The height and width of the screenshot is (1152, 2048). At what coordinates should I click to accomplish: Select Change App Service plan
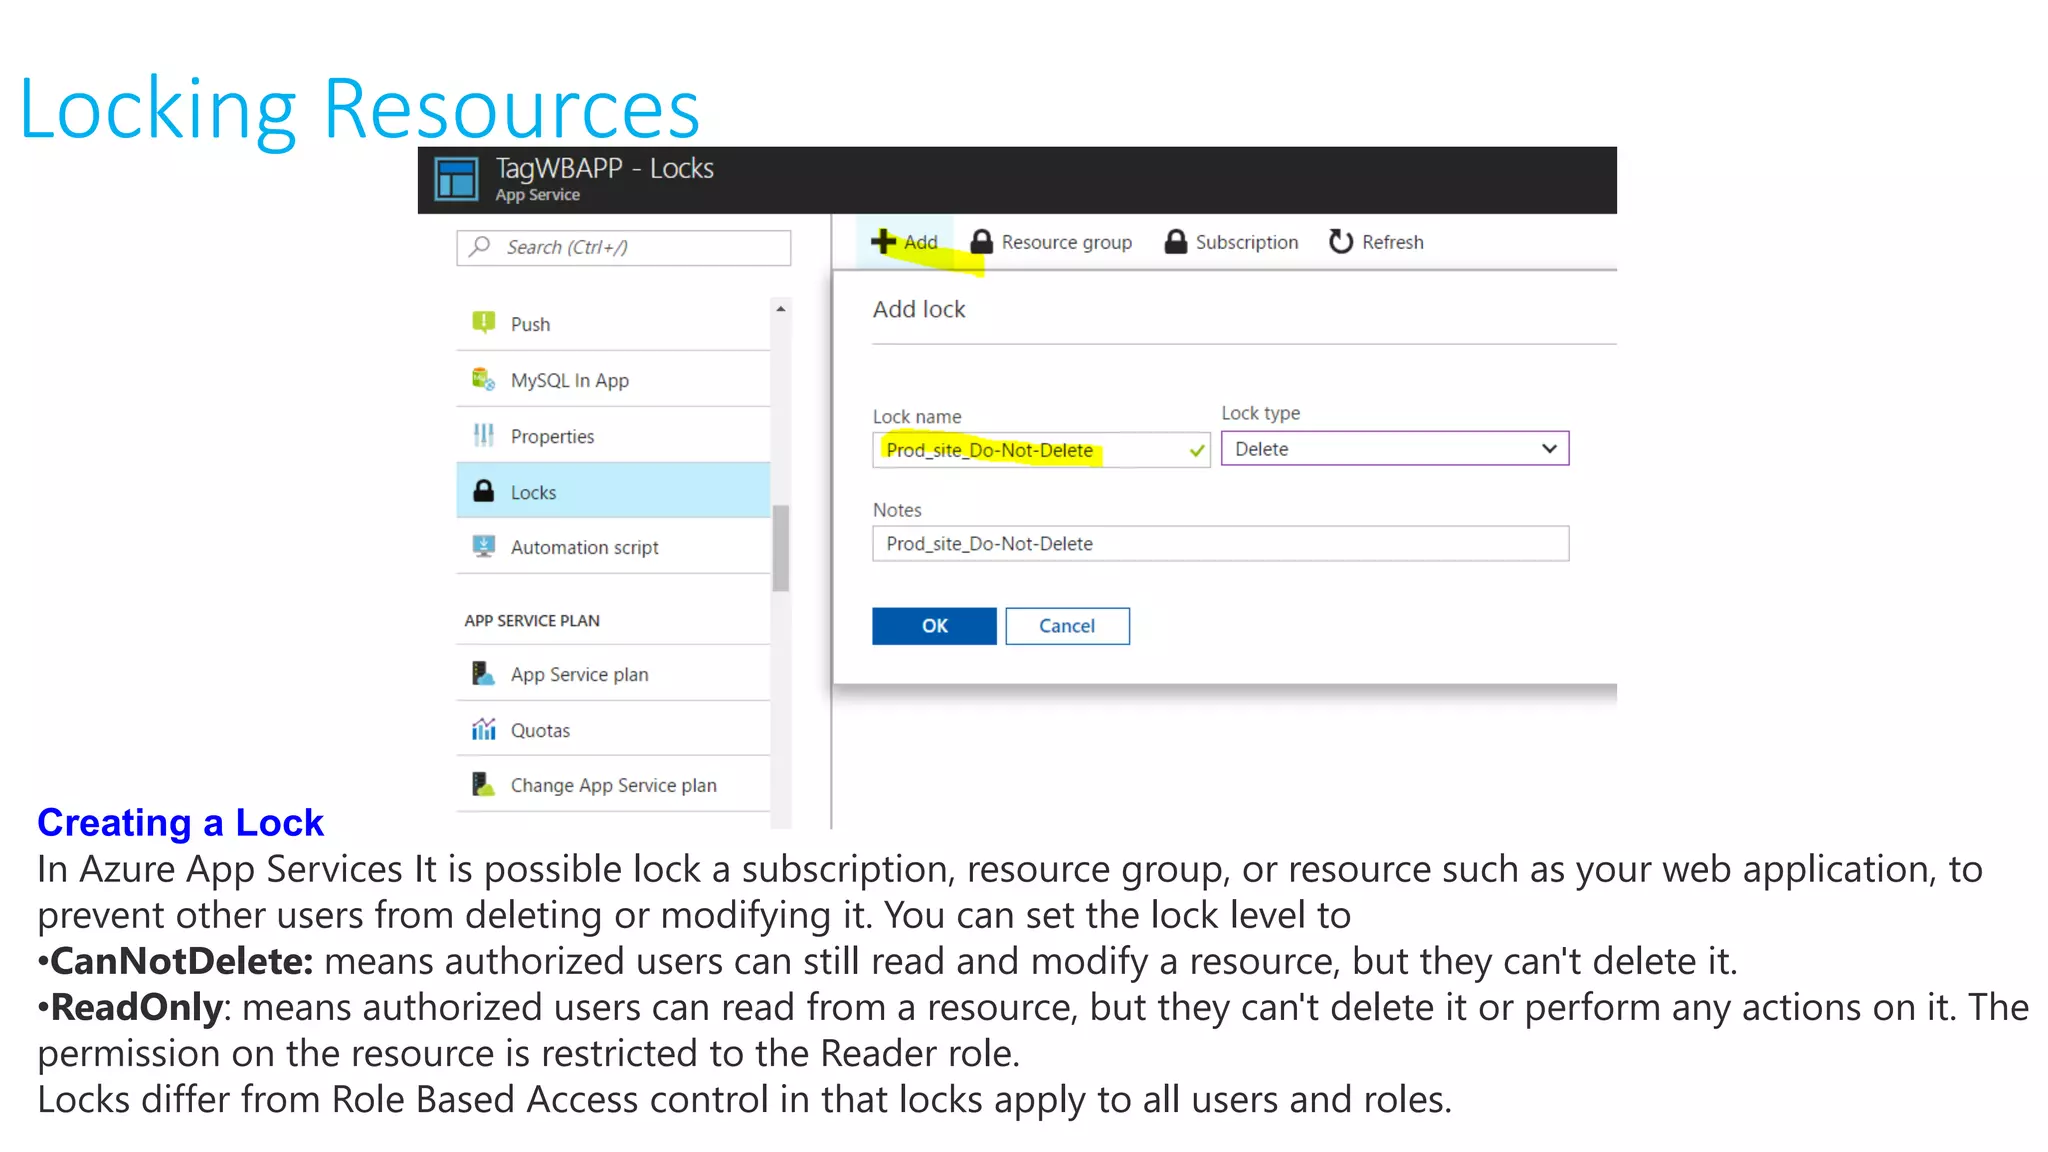pyautogui.click(x=613, y=784)
